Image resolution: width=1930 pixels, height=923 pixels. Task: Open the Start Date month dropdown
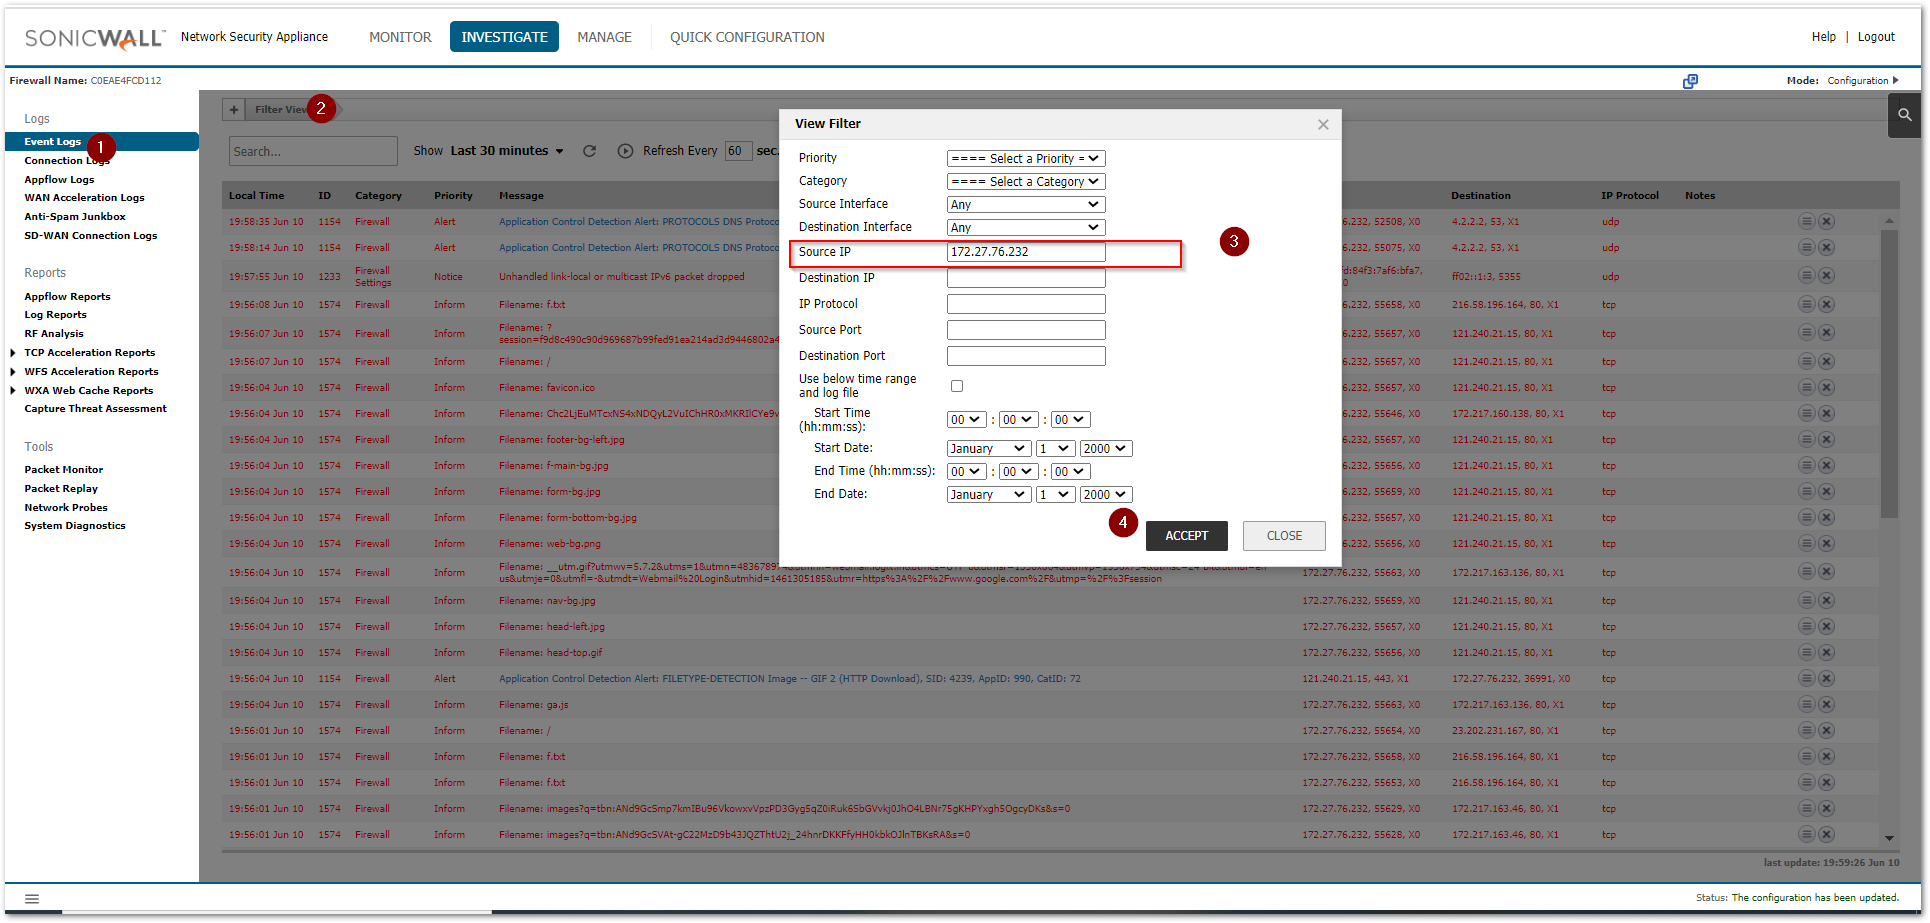(x=988, y=448)
